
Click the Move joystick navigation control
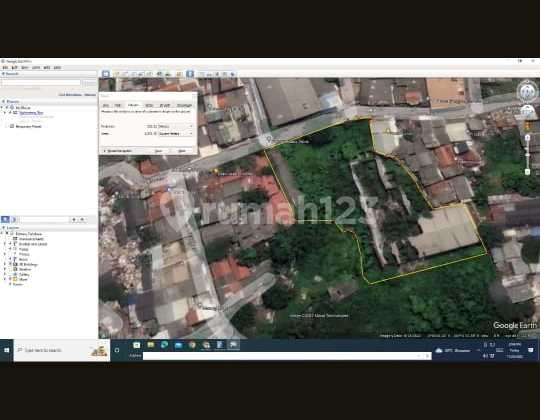coord(527,112)
